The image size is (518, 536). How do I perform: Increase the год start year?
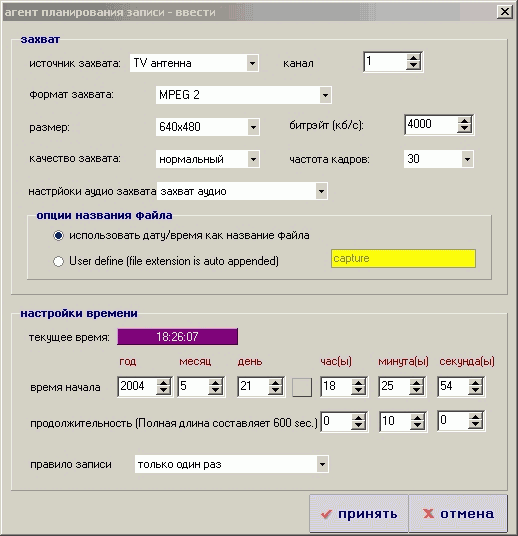point(163,383)
